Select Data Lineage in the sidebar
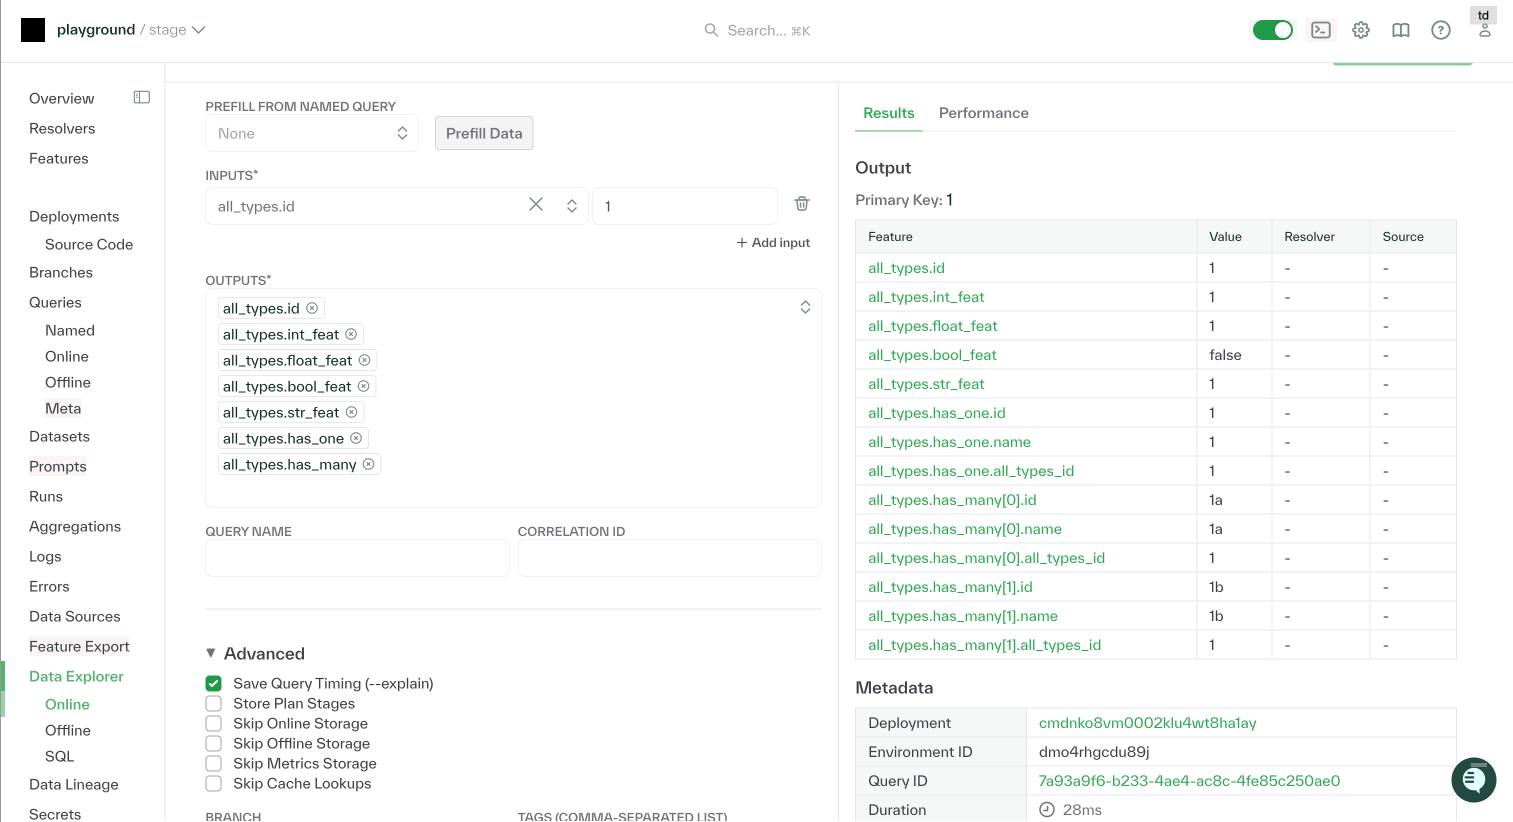 (x=73, y=784)
